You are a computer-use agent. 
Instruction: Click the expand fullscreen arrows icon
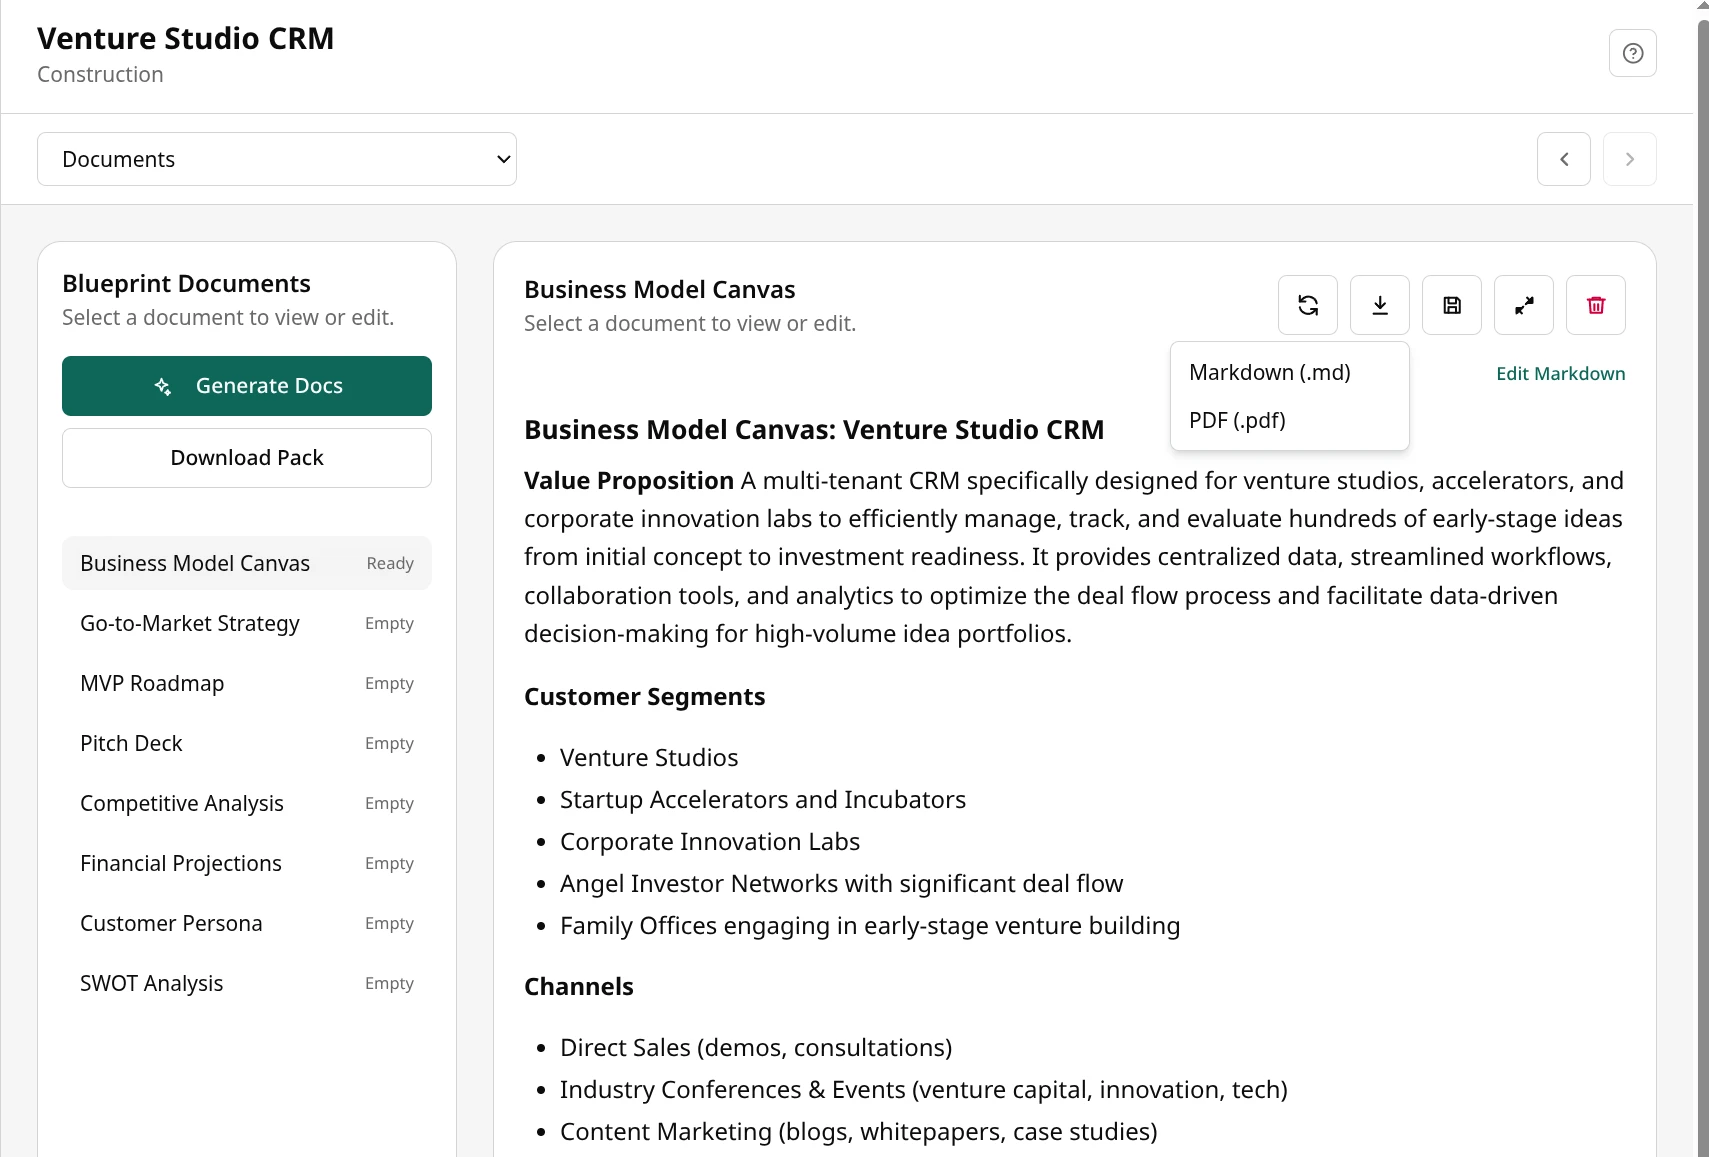(1524, 305)
